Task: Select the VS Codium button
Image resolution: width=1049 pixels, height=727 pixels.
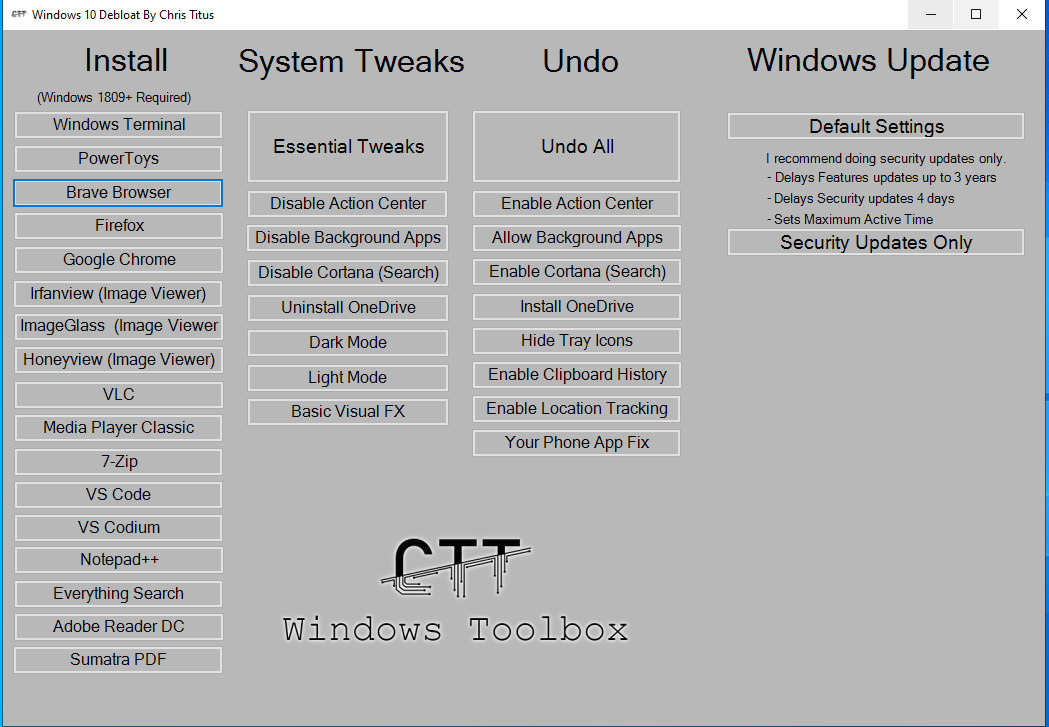Action: coord(118,528)
